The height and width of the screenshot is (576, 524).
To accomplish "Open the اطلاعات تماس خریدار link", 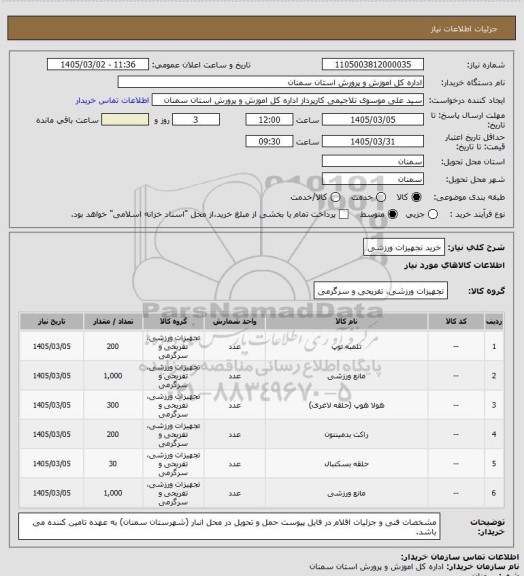I will (x=112, y=100).
